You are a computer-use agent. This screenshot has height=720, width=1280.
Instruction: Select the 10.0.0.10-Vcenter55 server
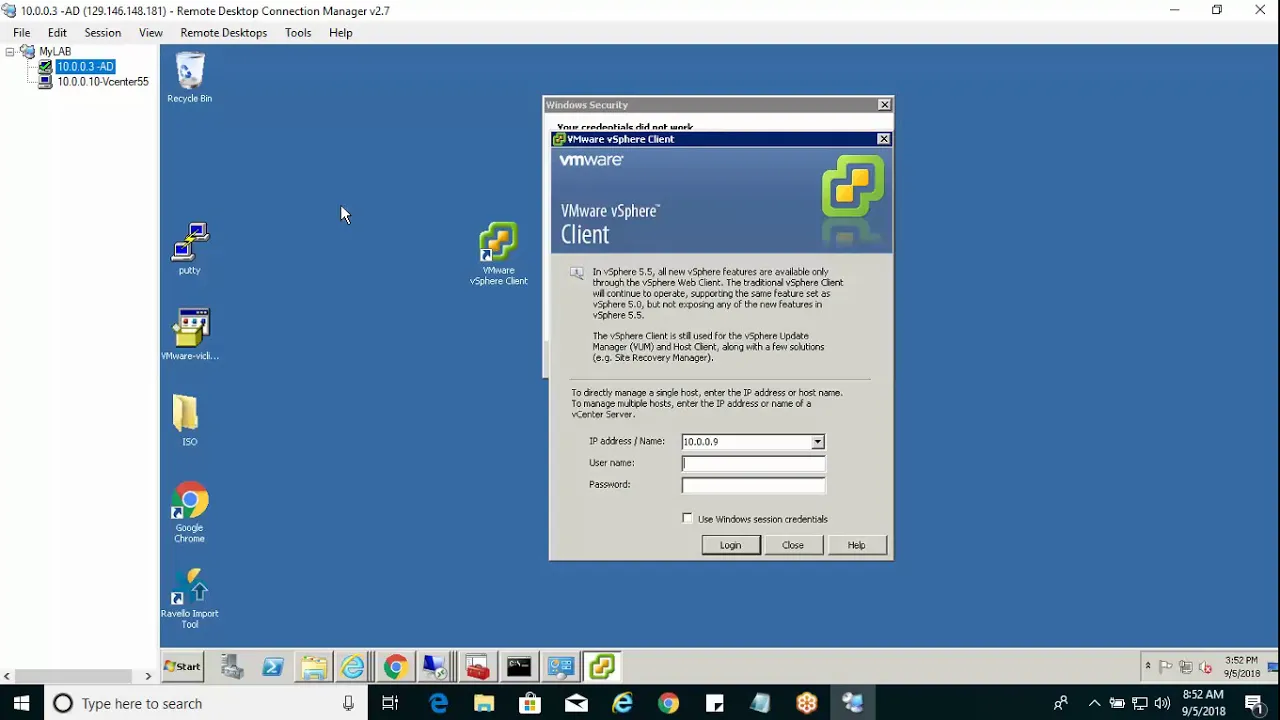(x=103, y=82)
